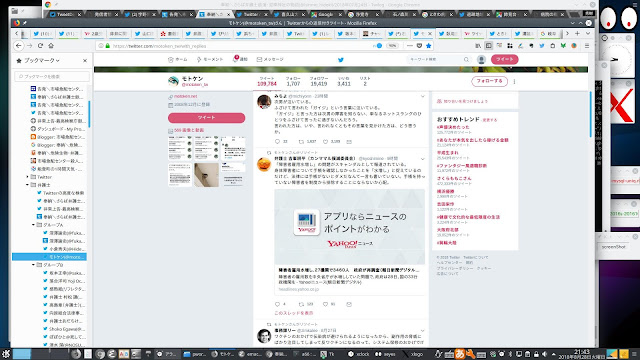Collapse the グループA folder
This screenshot has width=640, height=360.
33,225
